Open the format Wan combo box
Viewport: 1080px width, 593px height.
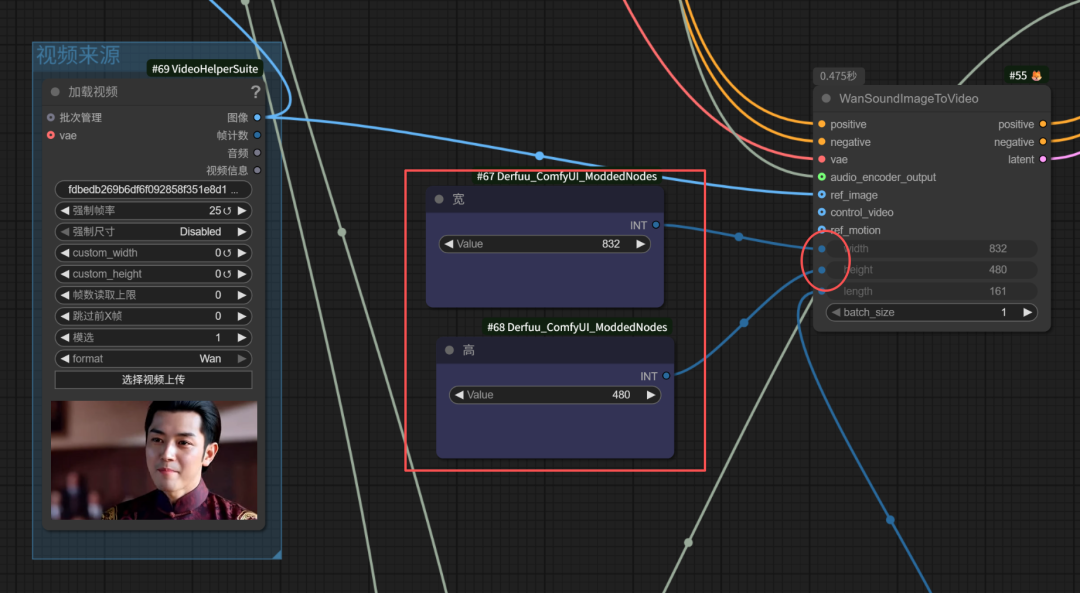(x=154, y=359)
